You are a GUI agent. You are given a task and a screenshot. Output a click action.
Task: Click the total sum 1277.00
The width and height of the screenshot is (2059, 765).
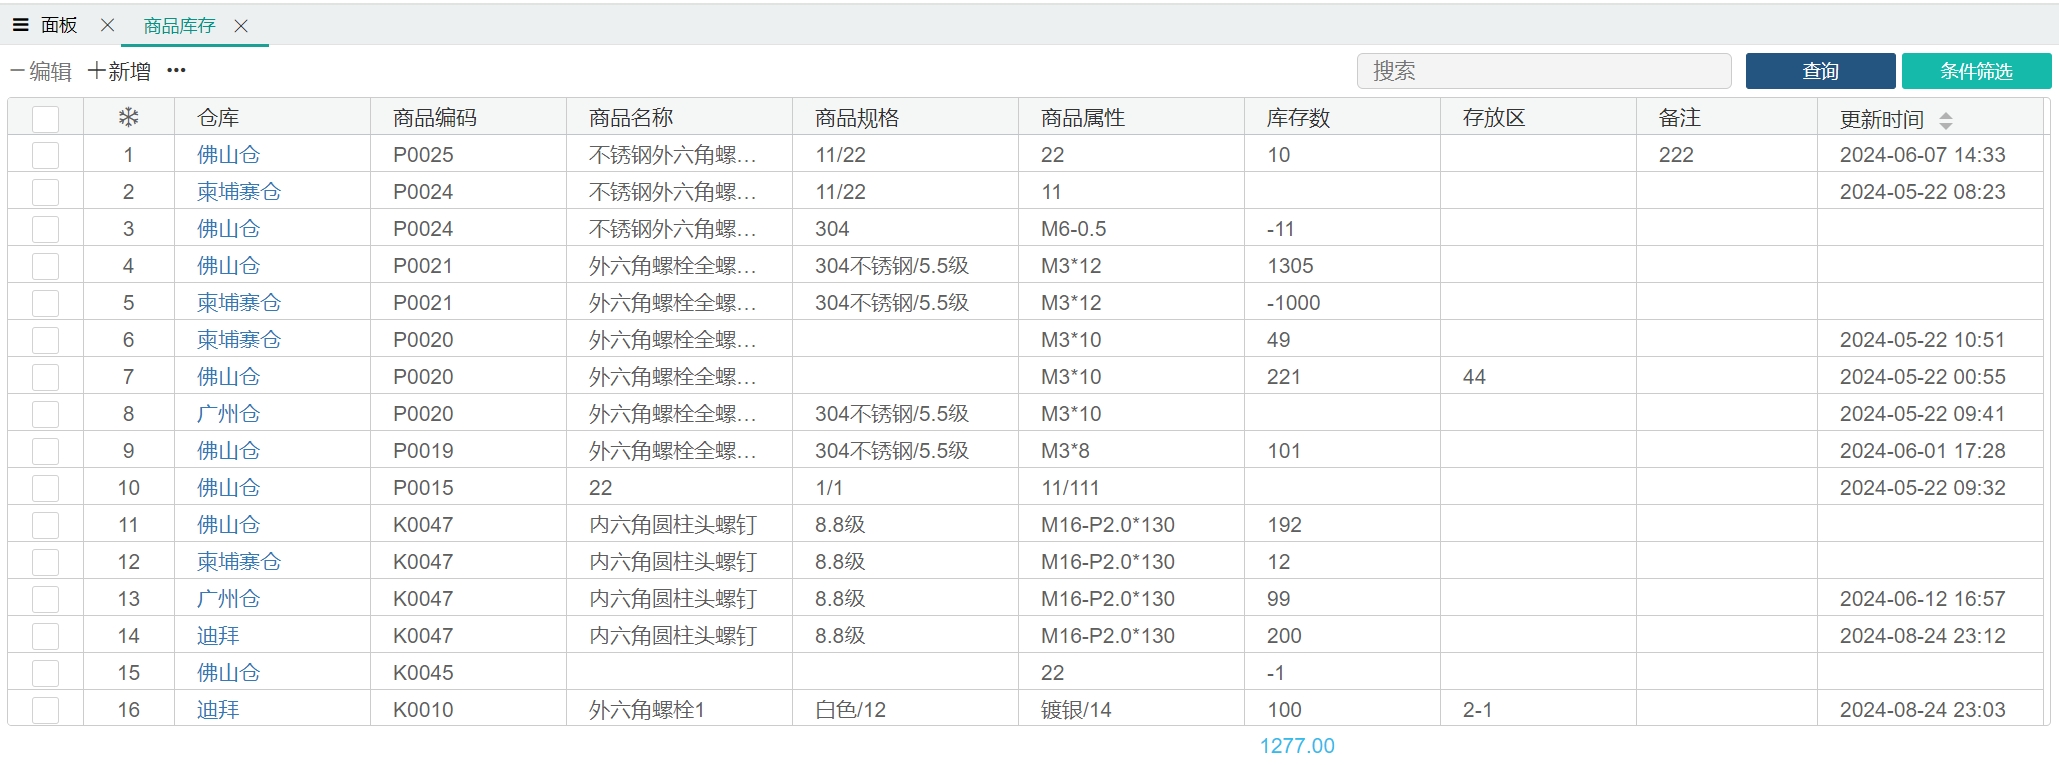point(1297,746)
